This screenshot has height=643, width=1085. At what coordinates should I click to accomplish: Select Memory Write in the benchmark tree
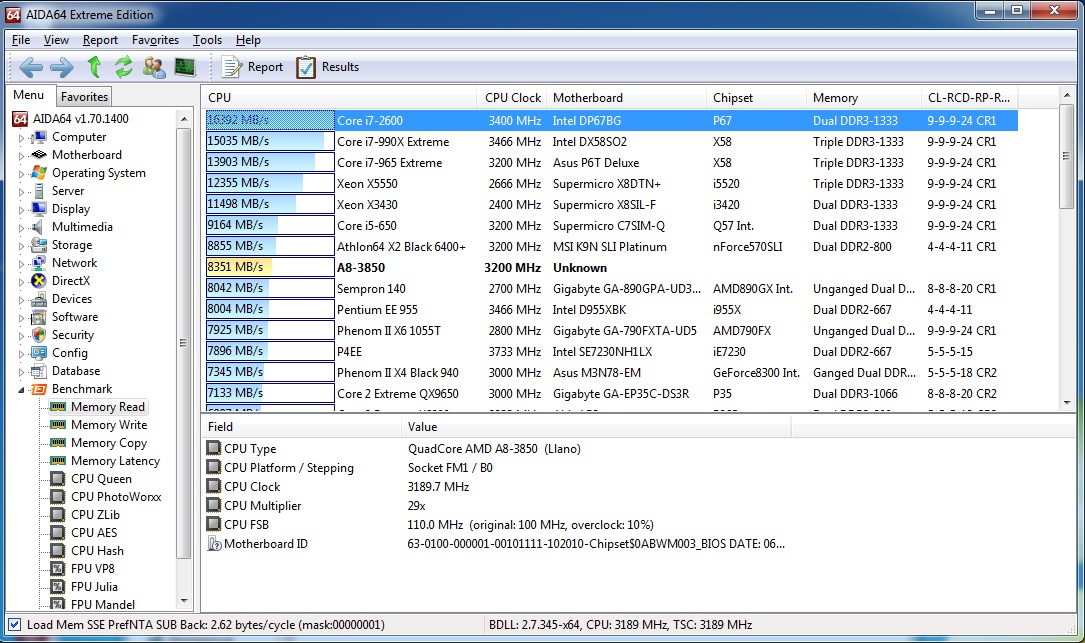(108, 425)
